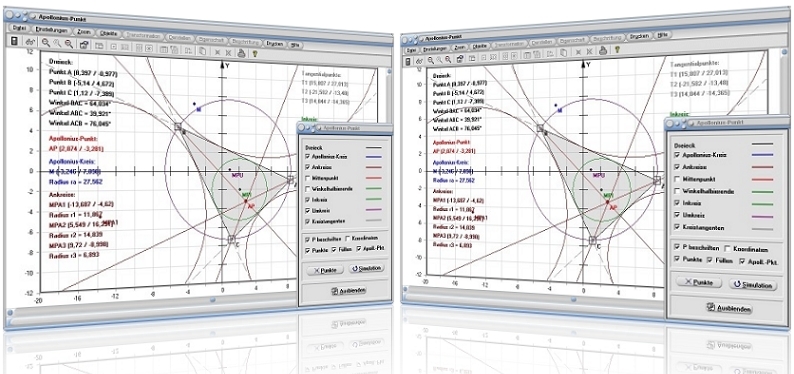Enable Mittelpunkt checkbox in left panel
The height and width of the screenshot is (374, 794).
point(307,178)
